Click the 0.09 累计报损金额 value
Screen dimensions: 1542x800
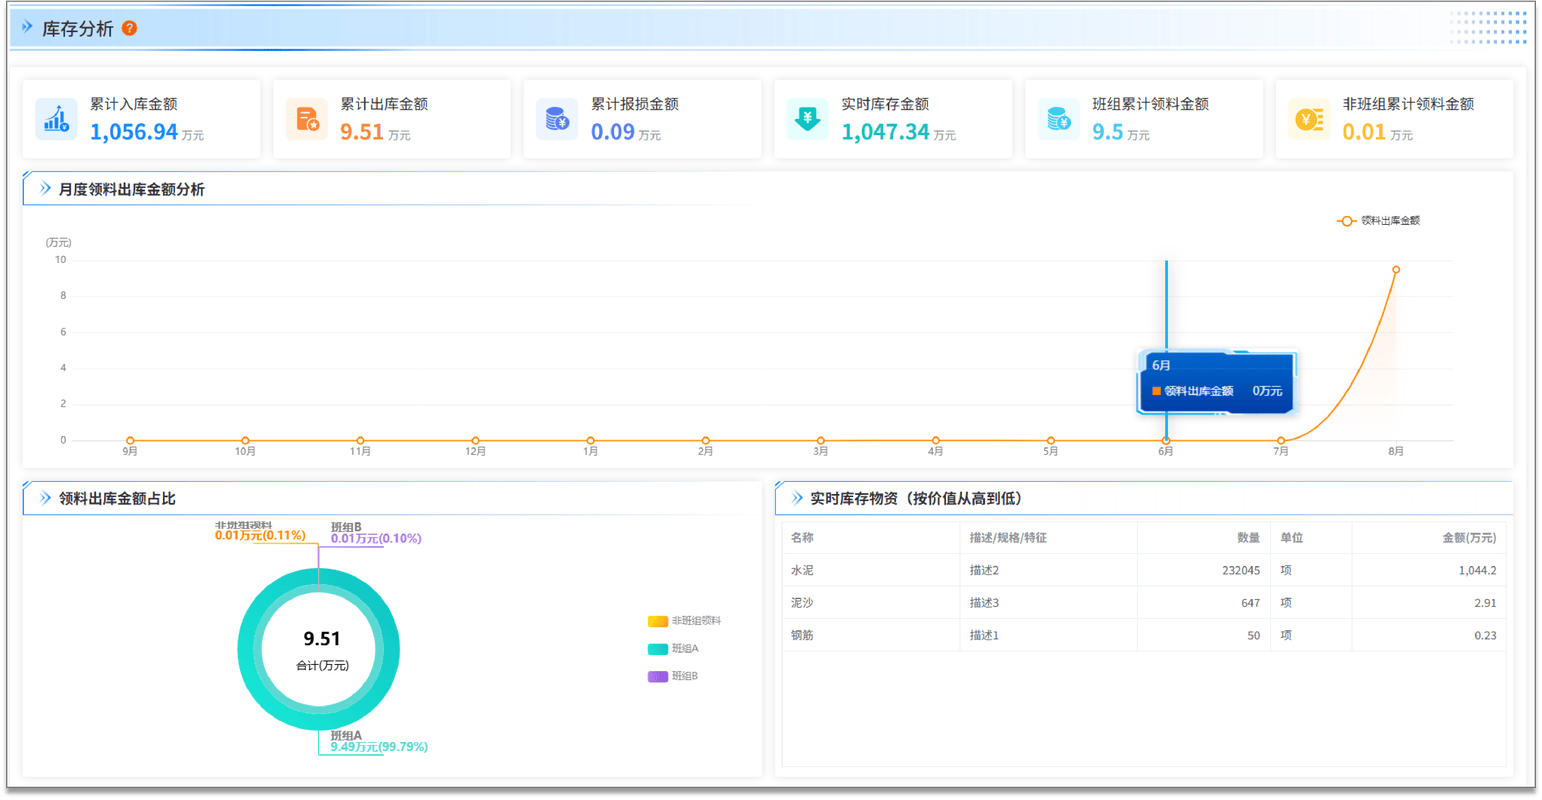coord(613,132)
